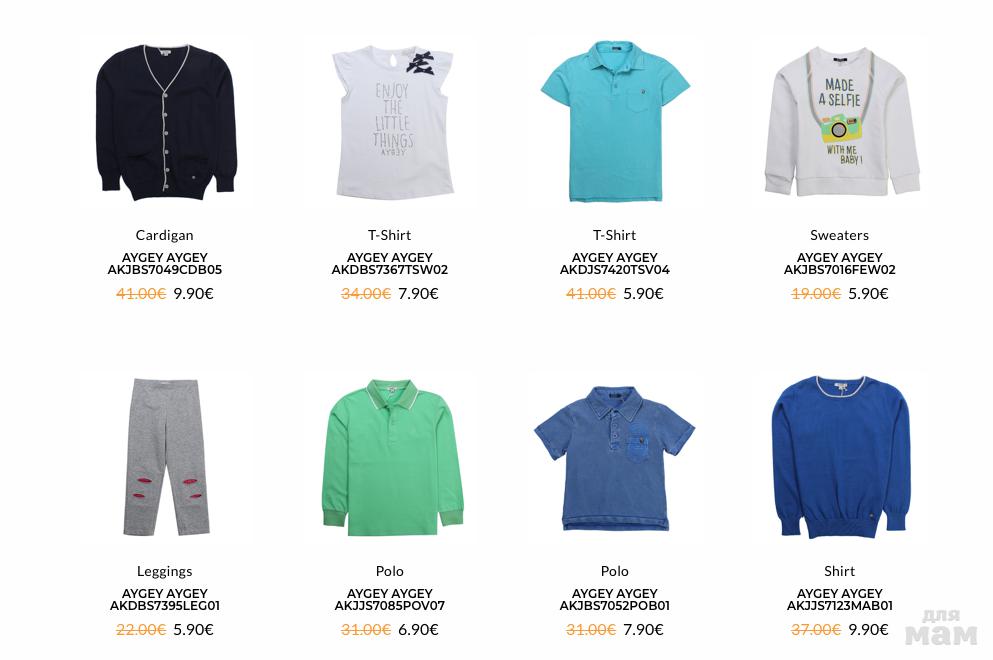
Task: Open product AKJJS7123MAB01 title link
Action: [x=839, y=600]
